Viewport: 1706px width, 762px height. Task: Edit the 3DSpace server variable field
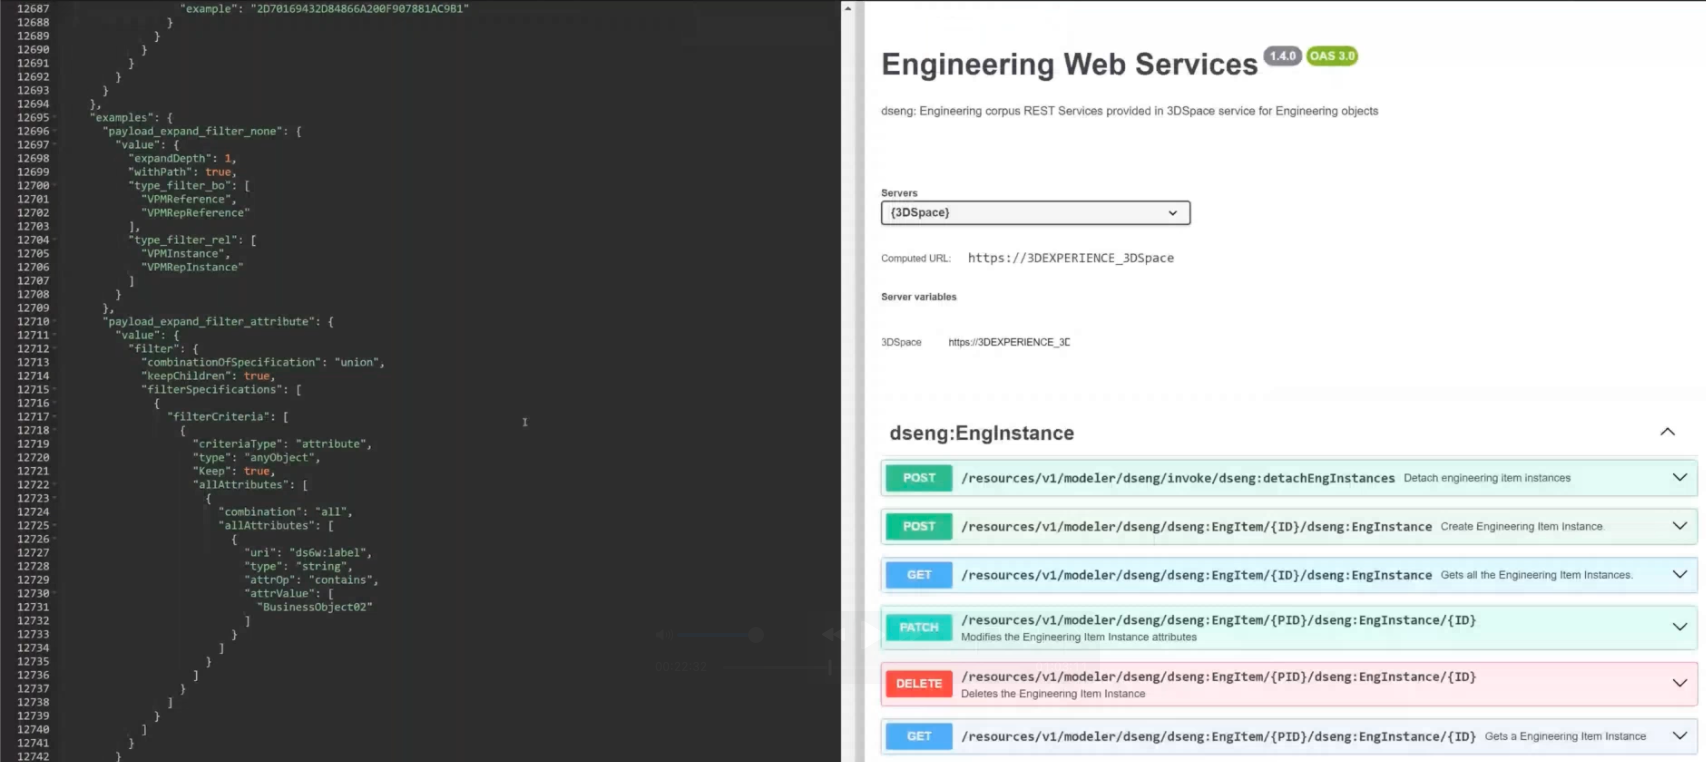[x=1009, y=342]
